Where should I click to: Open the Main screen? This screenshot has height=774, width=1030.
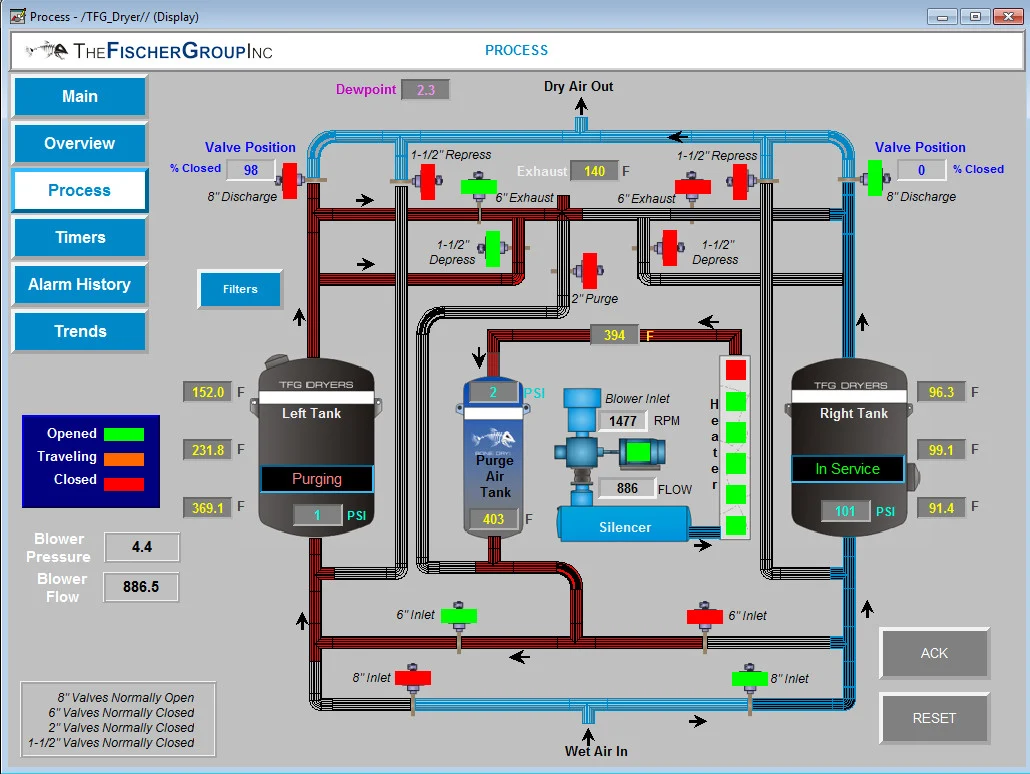click(79, 96)
